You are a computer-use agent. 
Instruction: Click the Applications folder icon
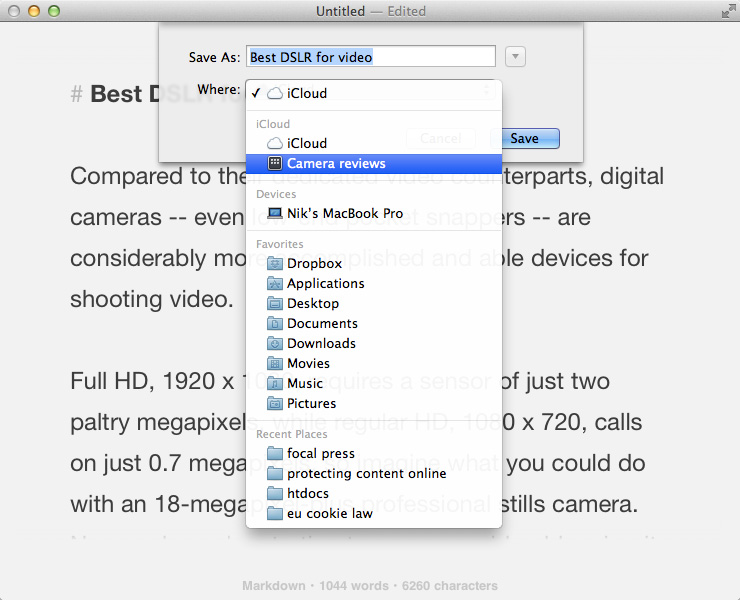(275, 283)
